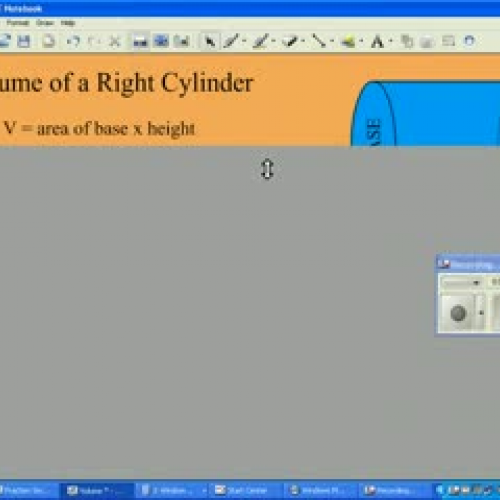Click the formula 'V = area of base x height'
The image size is (500, 500).
pyautogui.click(x=99, y=129)
